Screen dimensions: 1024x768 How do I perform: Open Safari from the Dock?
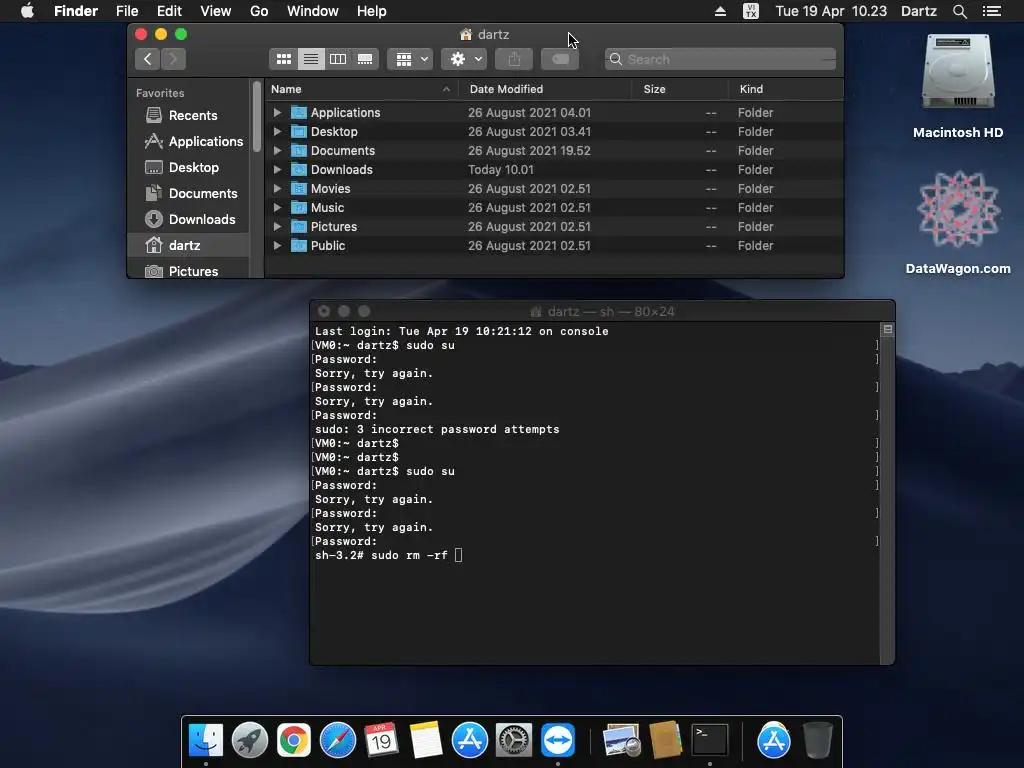[x=338, y=740]
